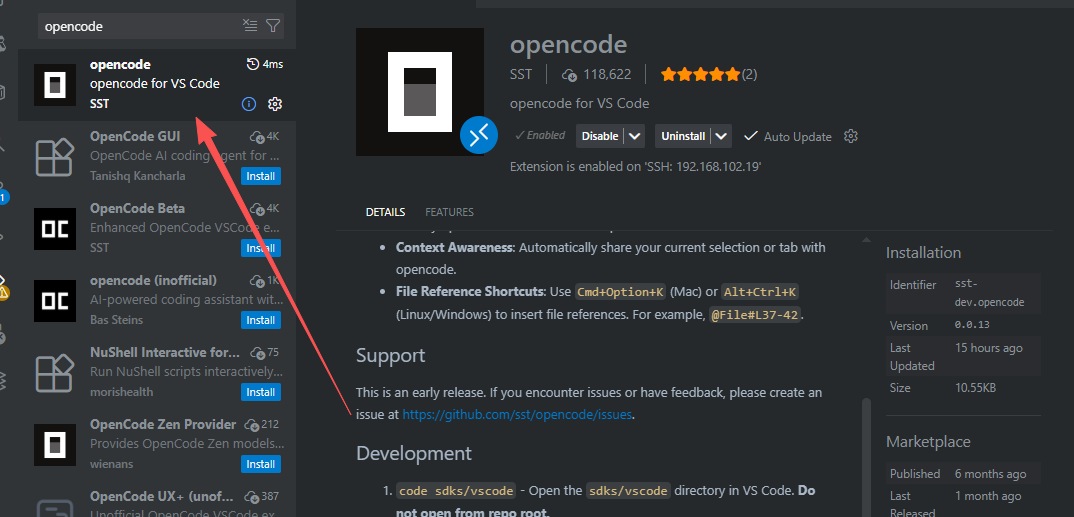The width and height of the screenshot is (1074, 517).
Task: Install OpenCode Zen Provider extension
Action: 261,464
